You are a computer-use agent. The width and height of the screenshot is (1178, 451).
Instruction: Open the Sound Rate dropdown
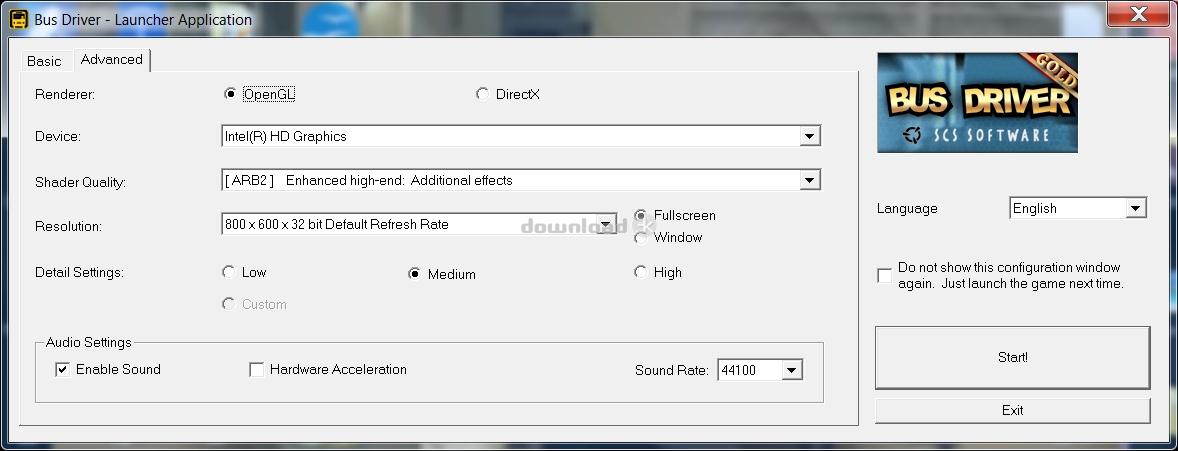tap(792, 371)
